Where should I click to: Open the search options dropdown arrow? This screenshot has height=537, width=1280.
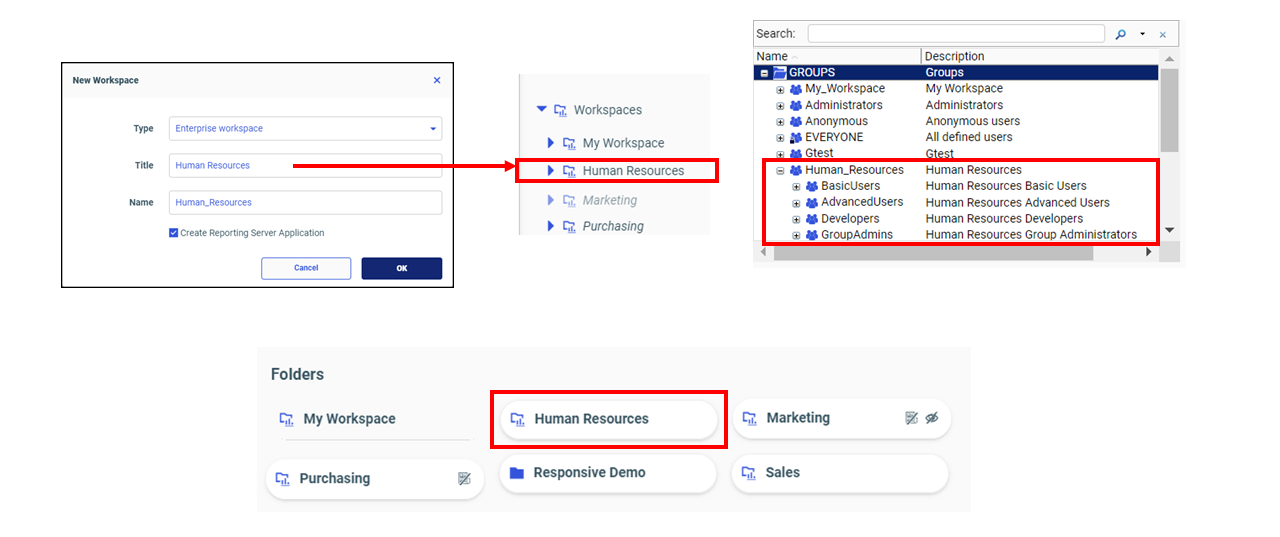click(x=1142, y=34)
